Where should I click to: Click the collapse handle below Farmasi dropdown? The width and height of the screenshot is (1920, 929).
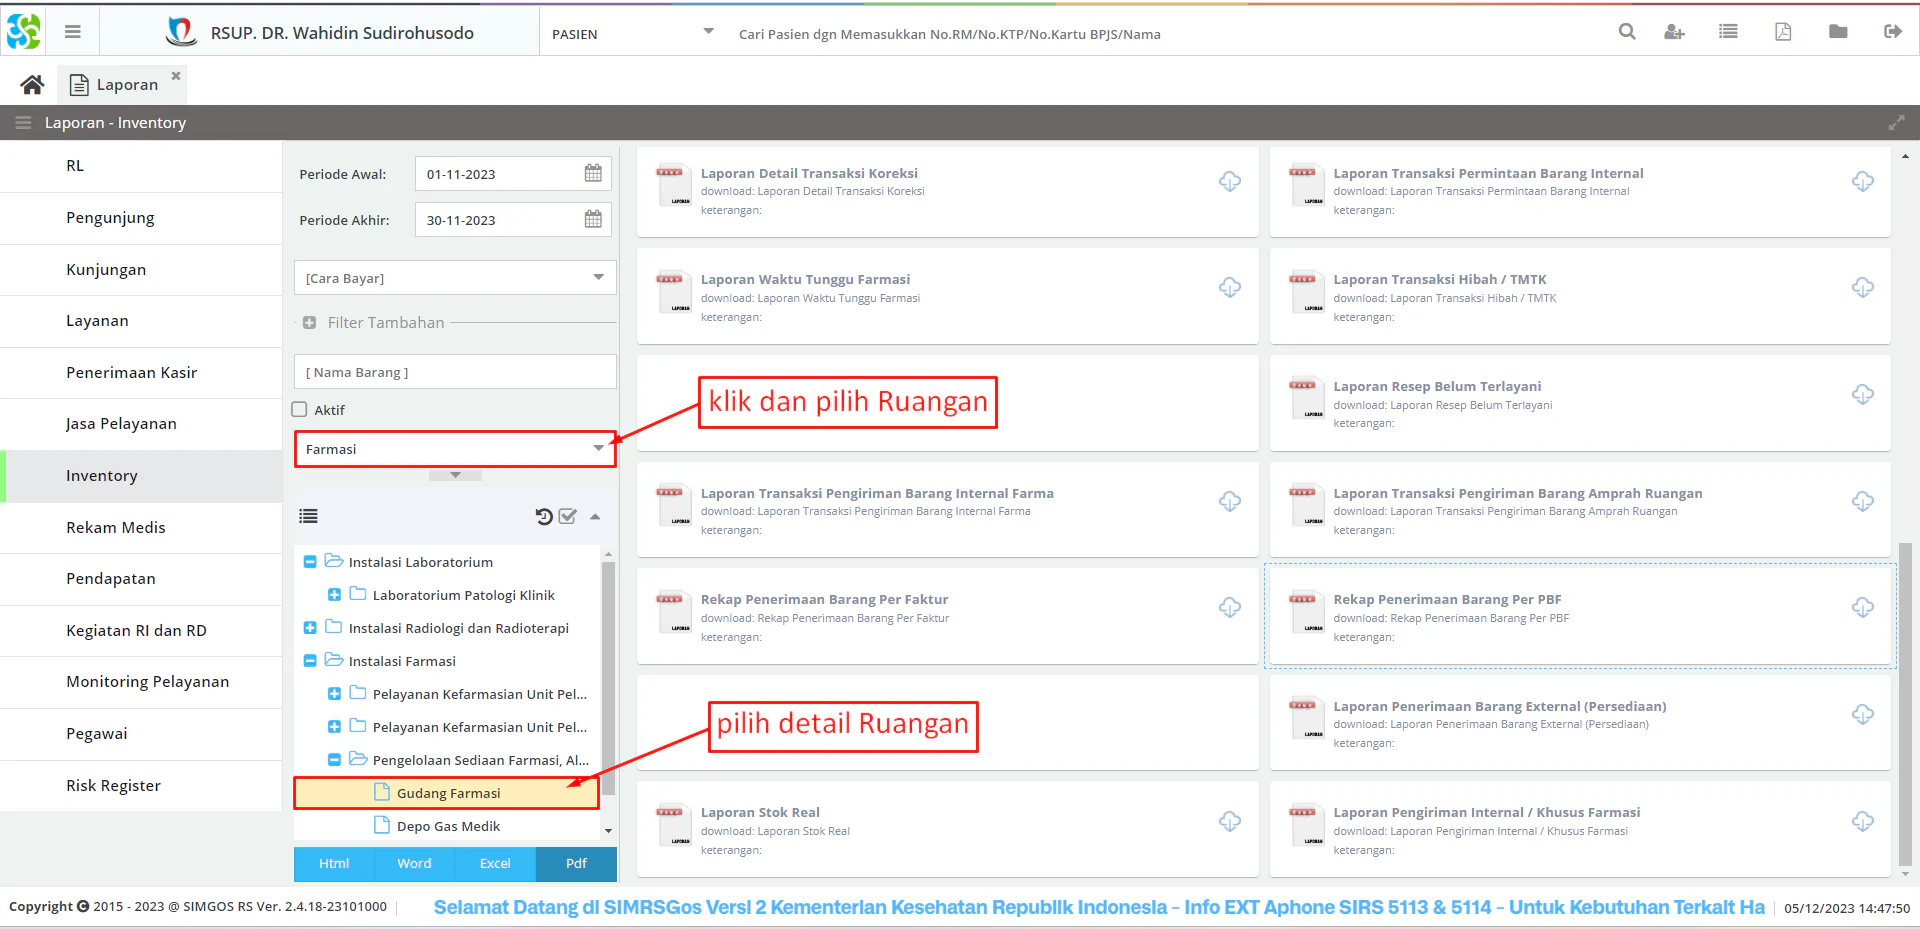pos(455,475)
